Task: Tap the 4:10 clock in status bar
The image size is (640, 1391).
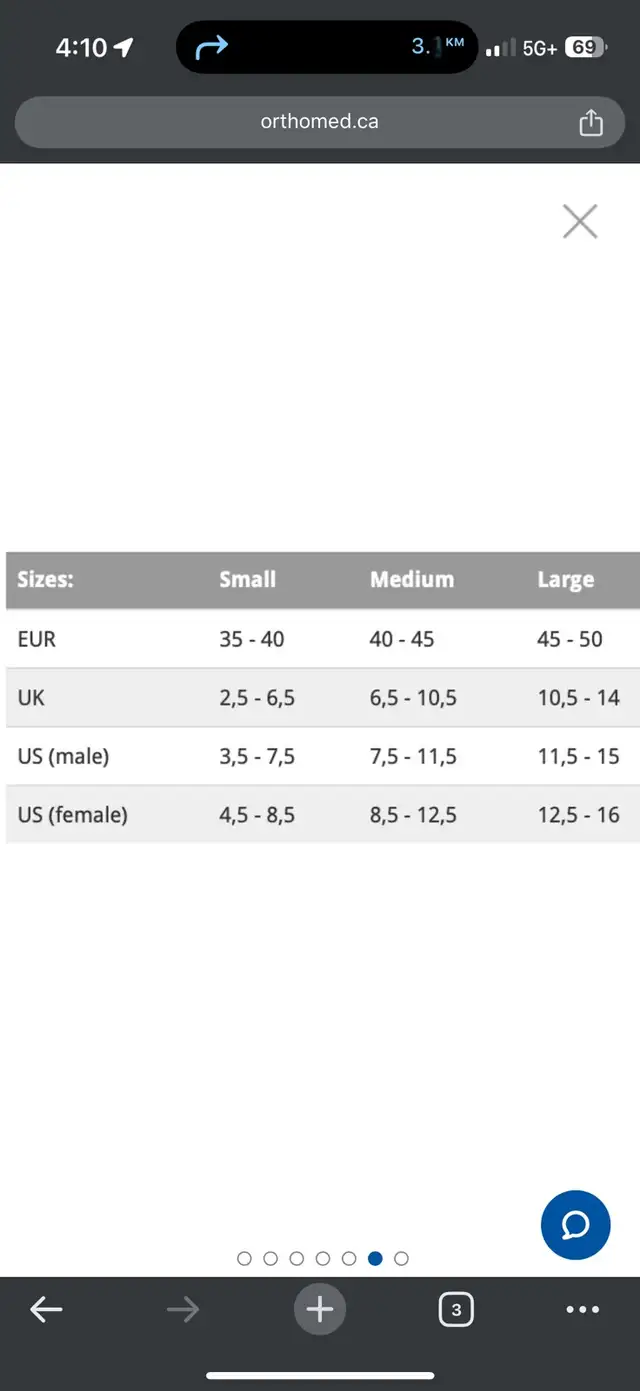Action: (x=82, y=47)
